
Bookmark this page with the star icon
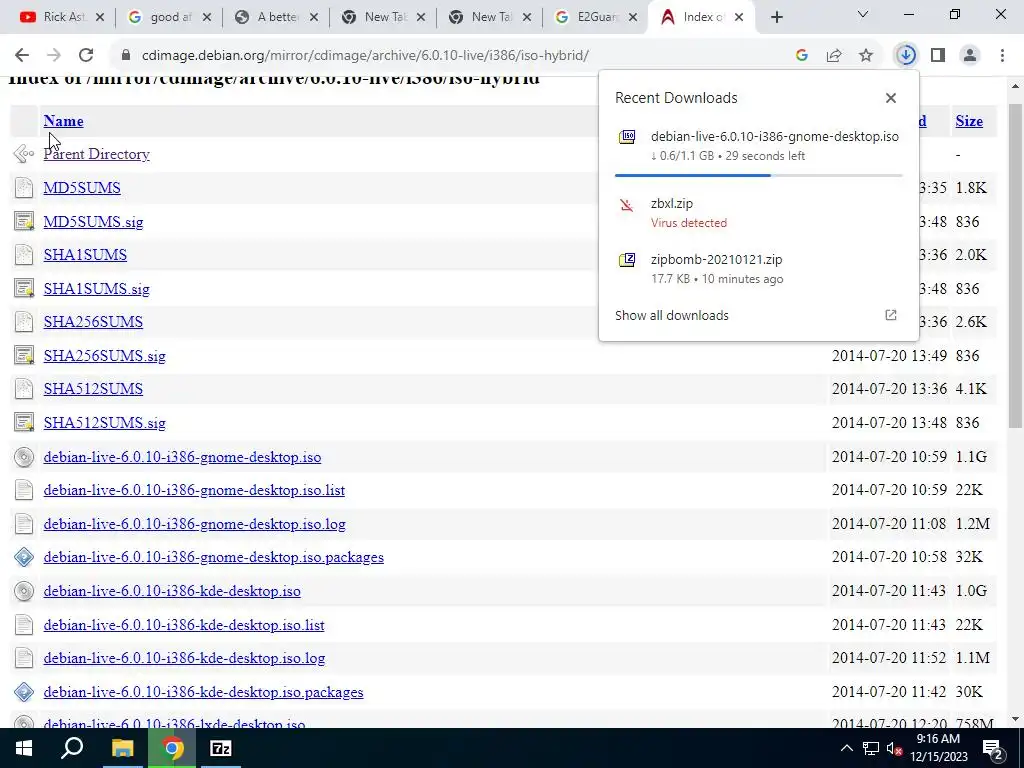[866, 56]
